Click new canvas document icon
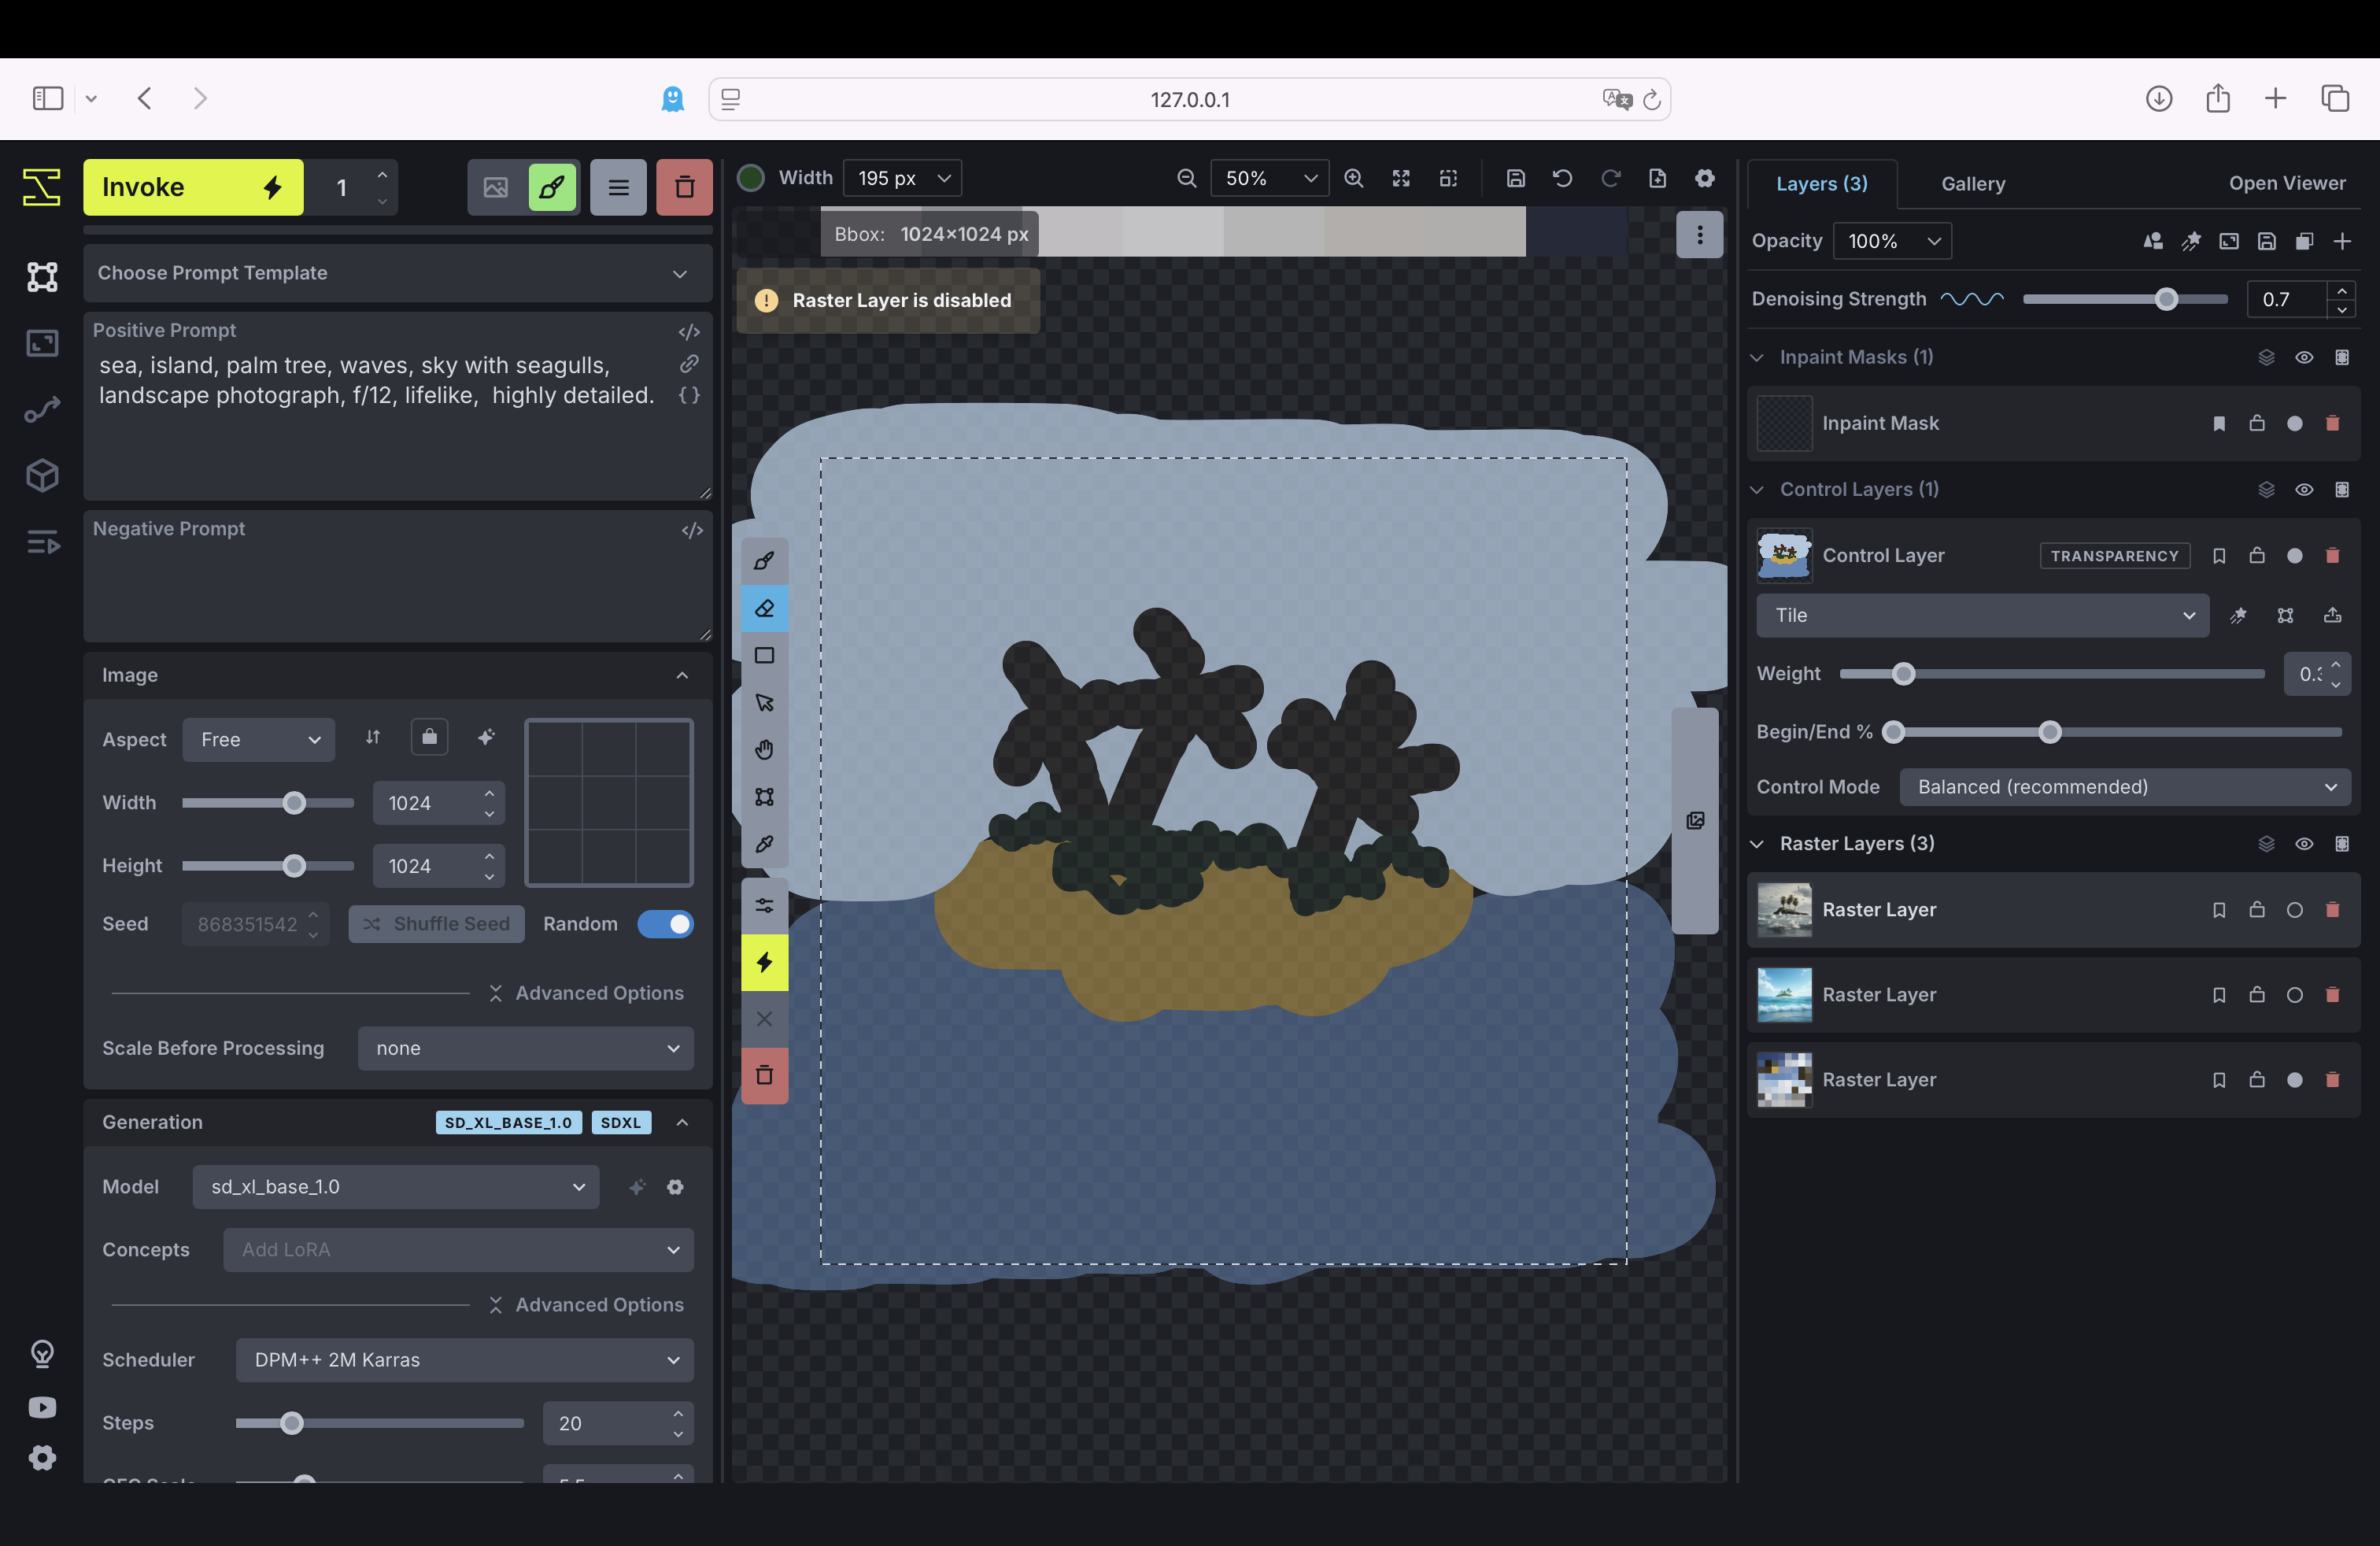The width and height of the screenshot is (2380, 1546). click(1657, 178)
